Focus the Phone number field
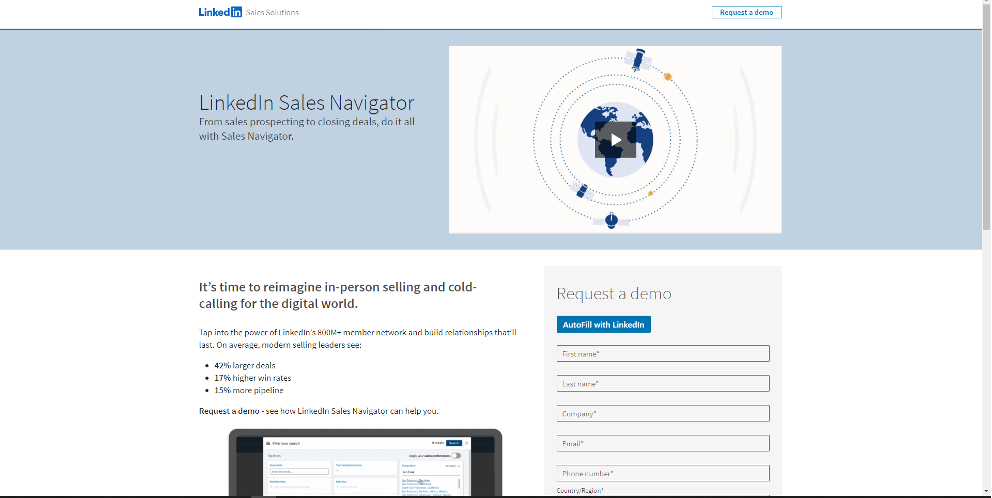Screen dimensions: 992x498 pyautogui.click(x=663, y=473)
